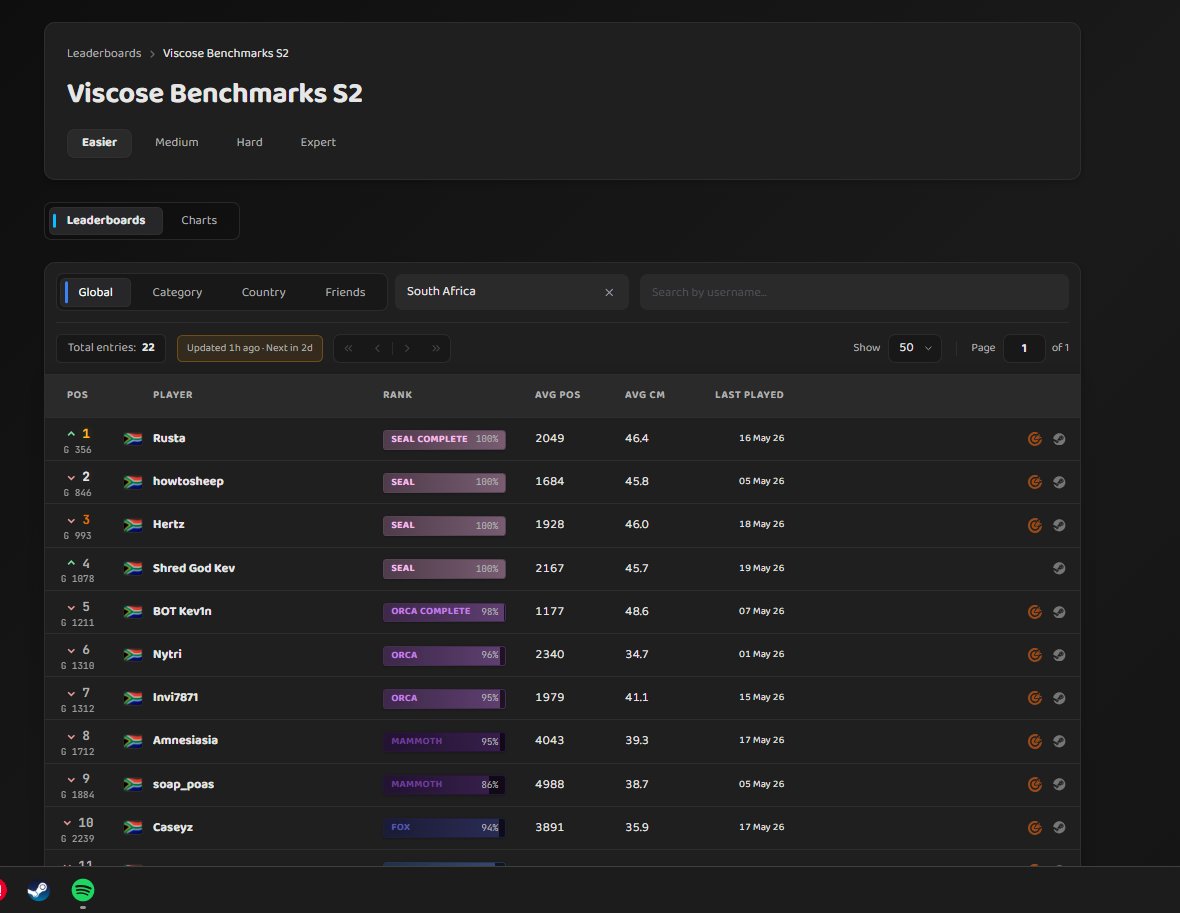Click the Steam icon for howtosheep
The image size is (1180, 913).
[x=1059, y=482]
